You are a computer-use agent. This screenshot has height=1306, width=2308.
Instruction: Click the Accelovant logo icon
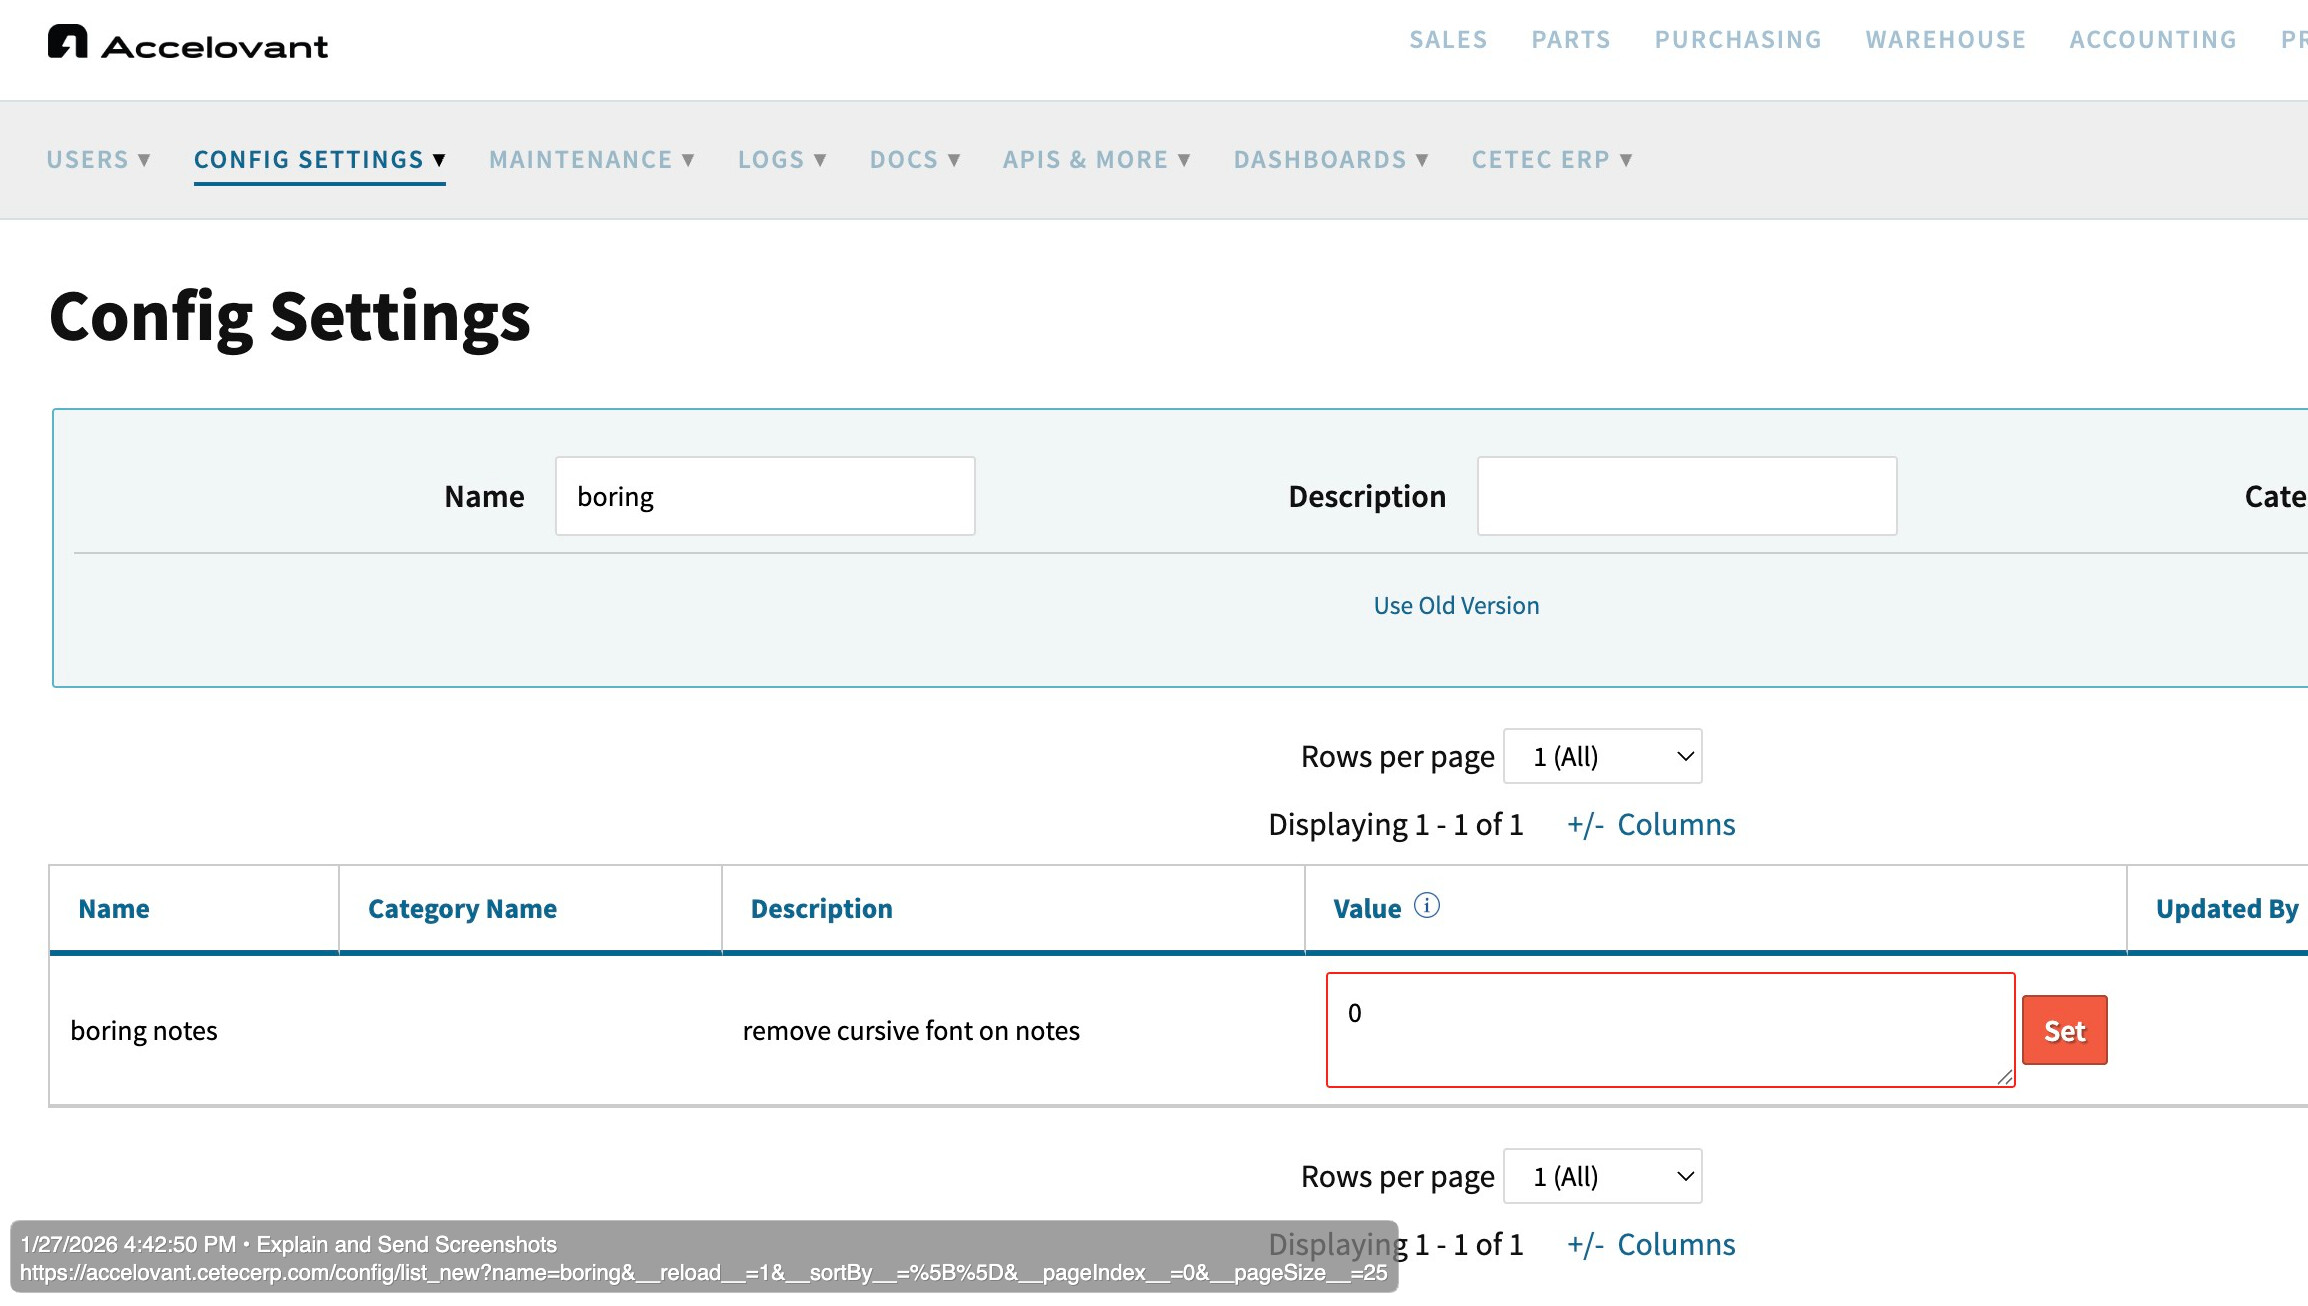(x=68, y=42)
